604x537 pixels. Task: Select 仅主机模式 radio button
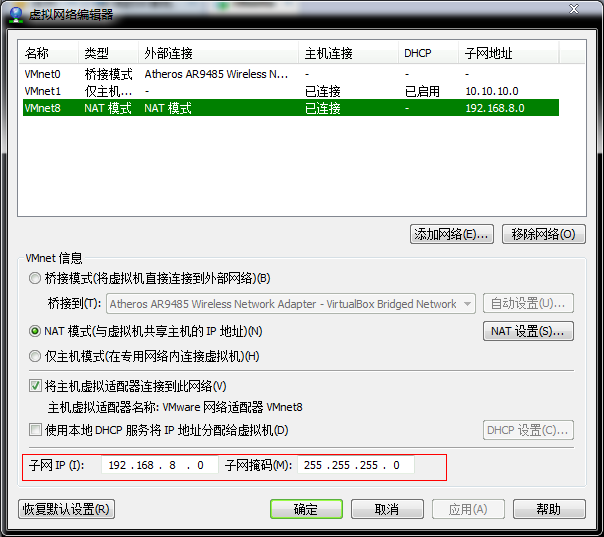point(35,356)
